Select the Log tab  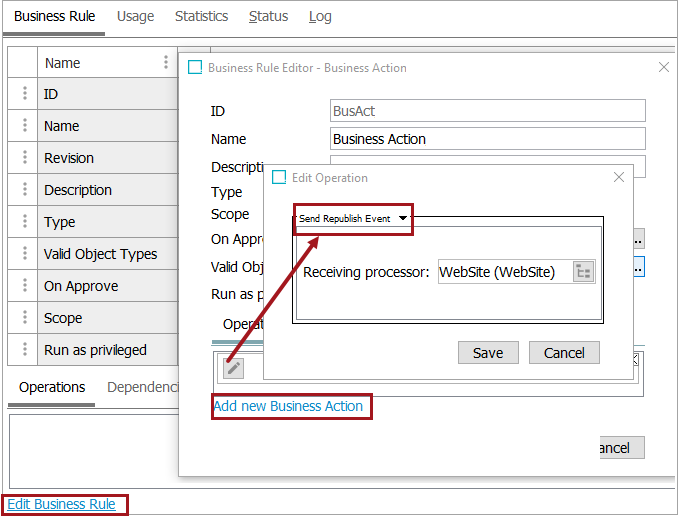320,16
